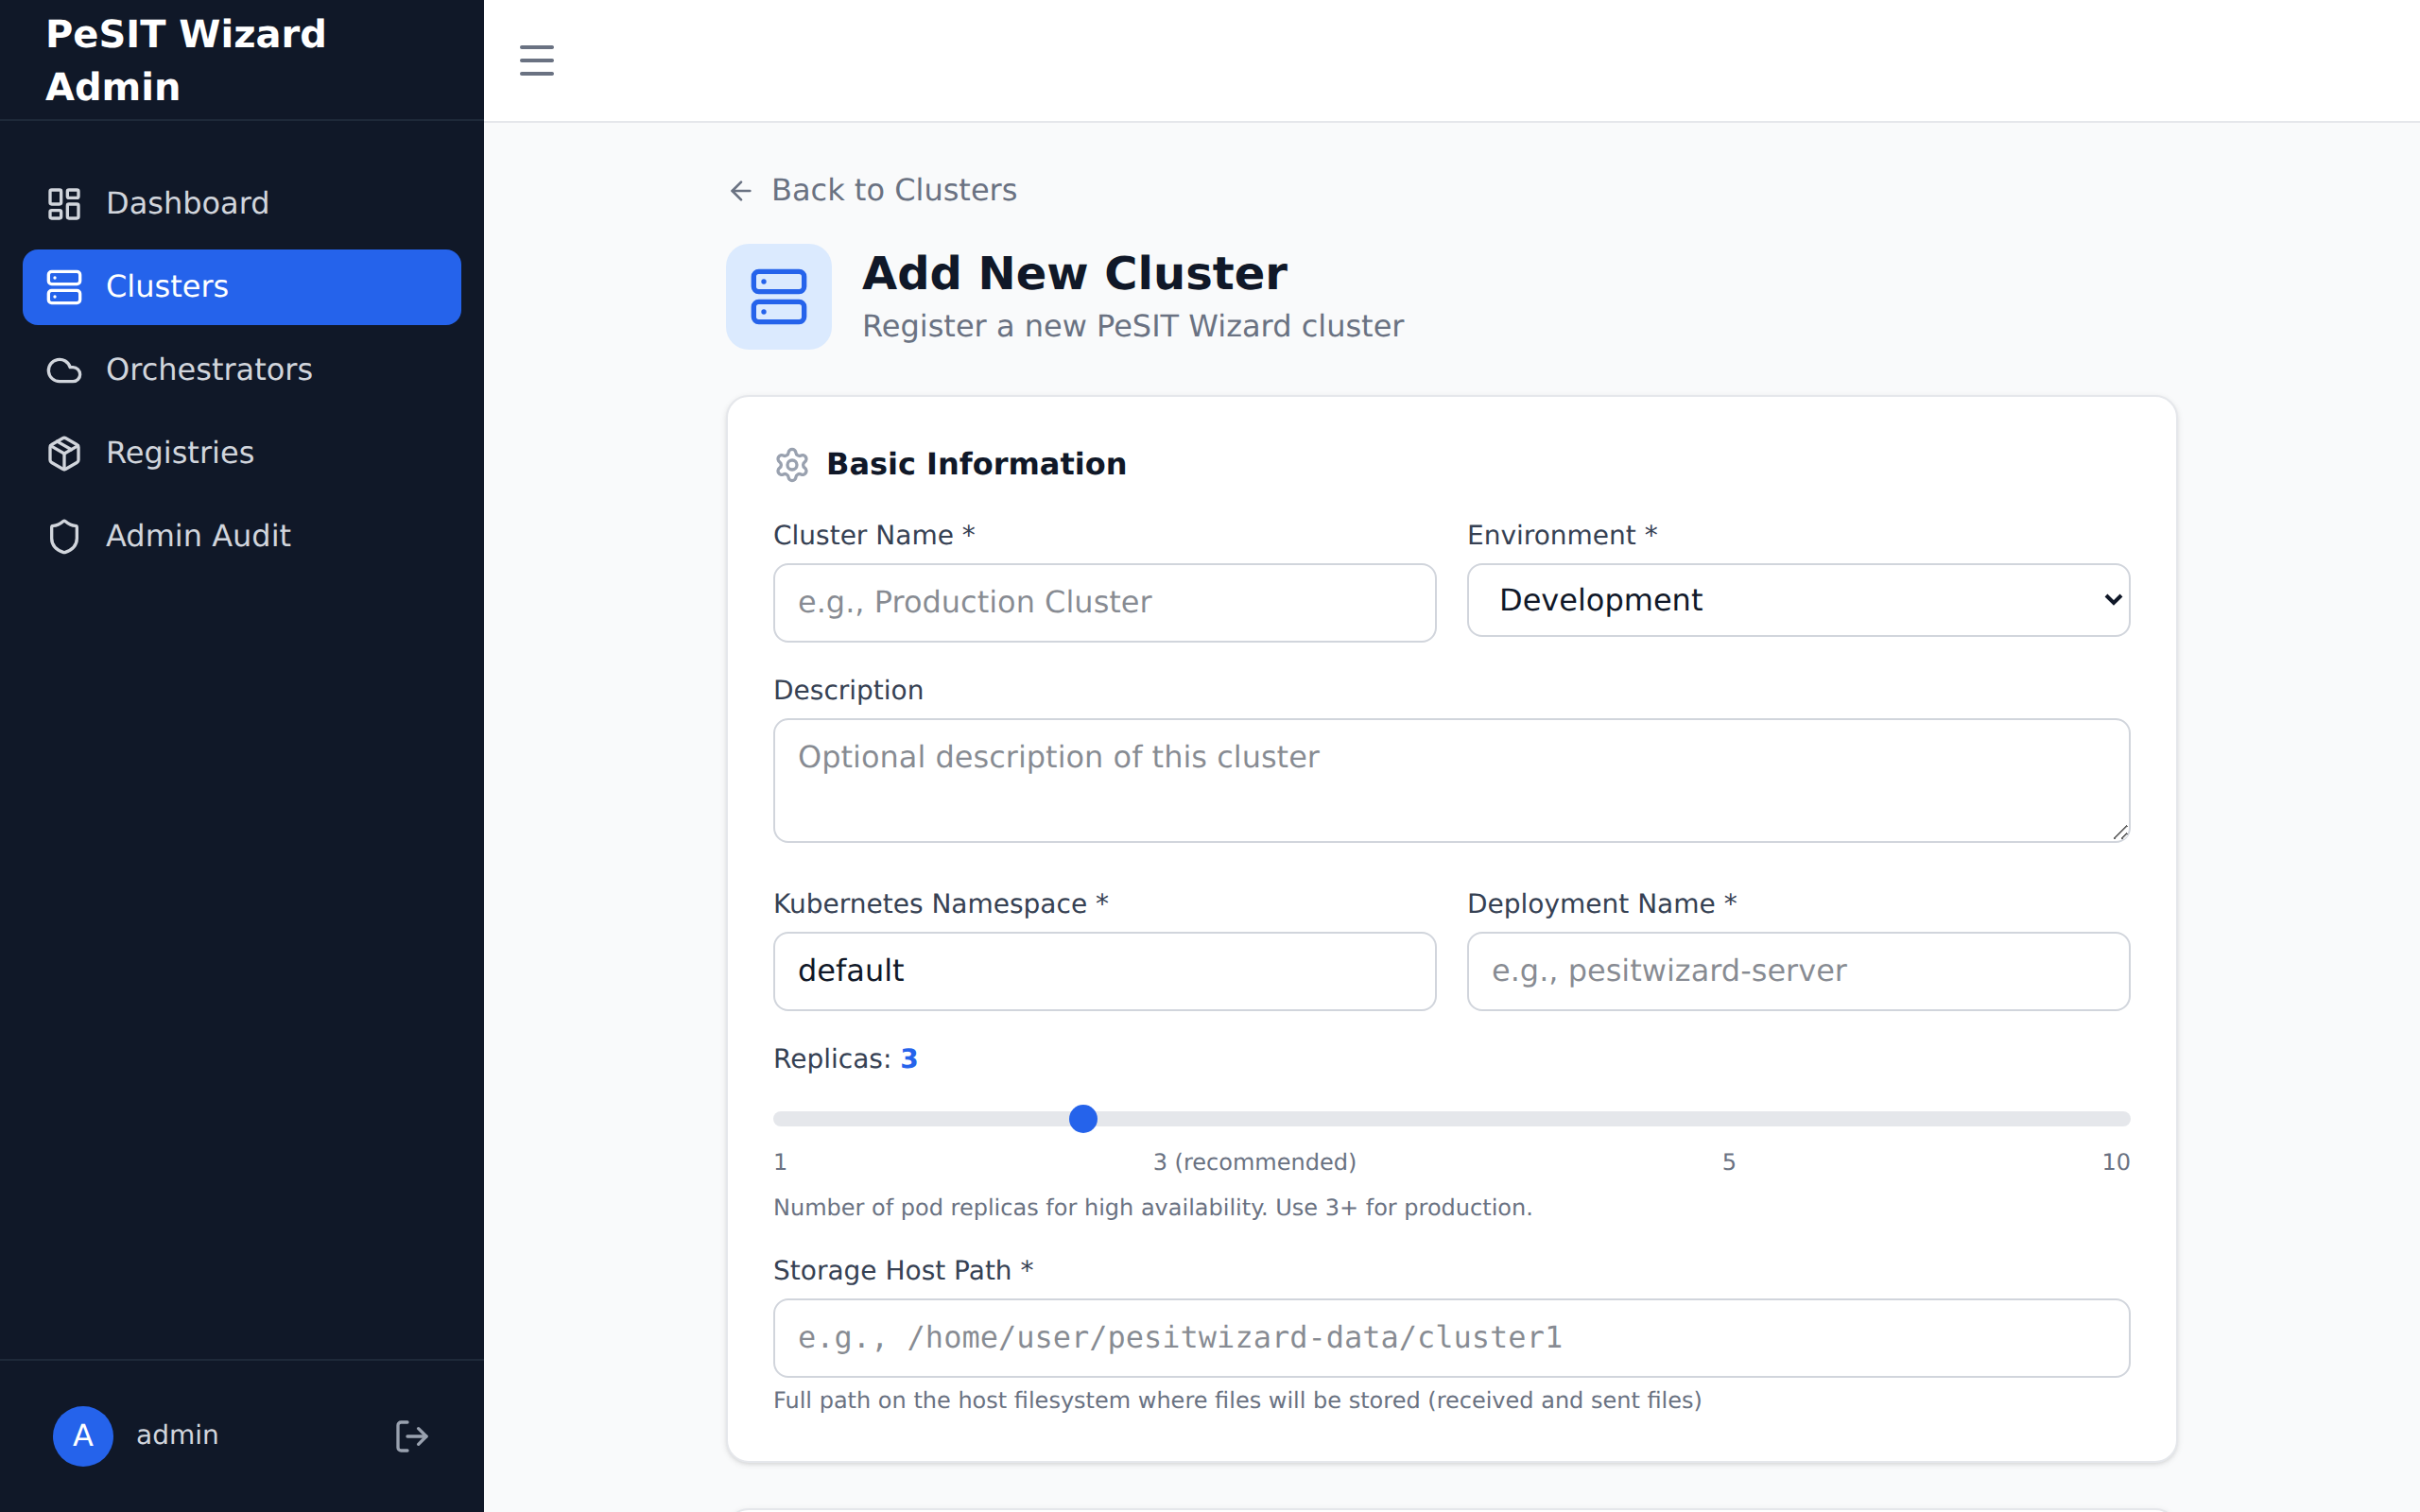2420x1512 pixels.
Task: Click inside the Description textarea
Action: 1450,780
